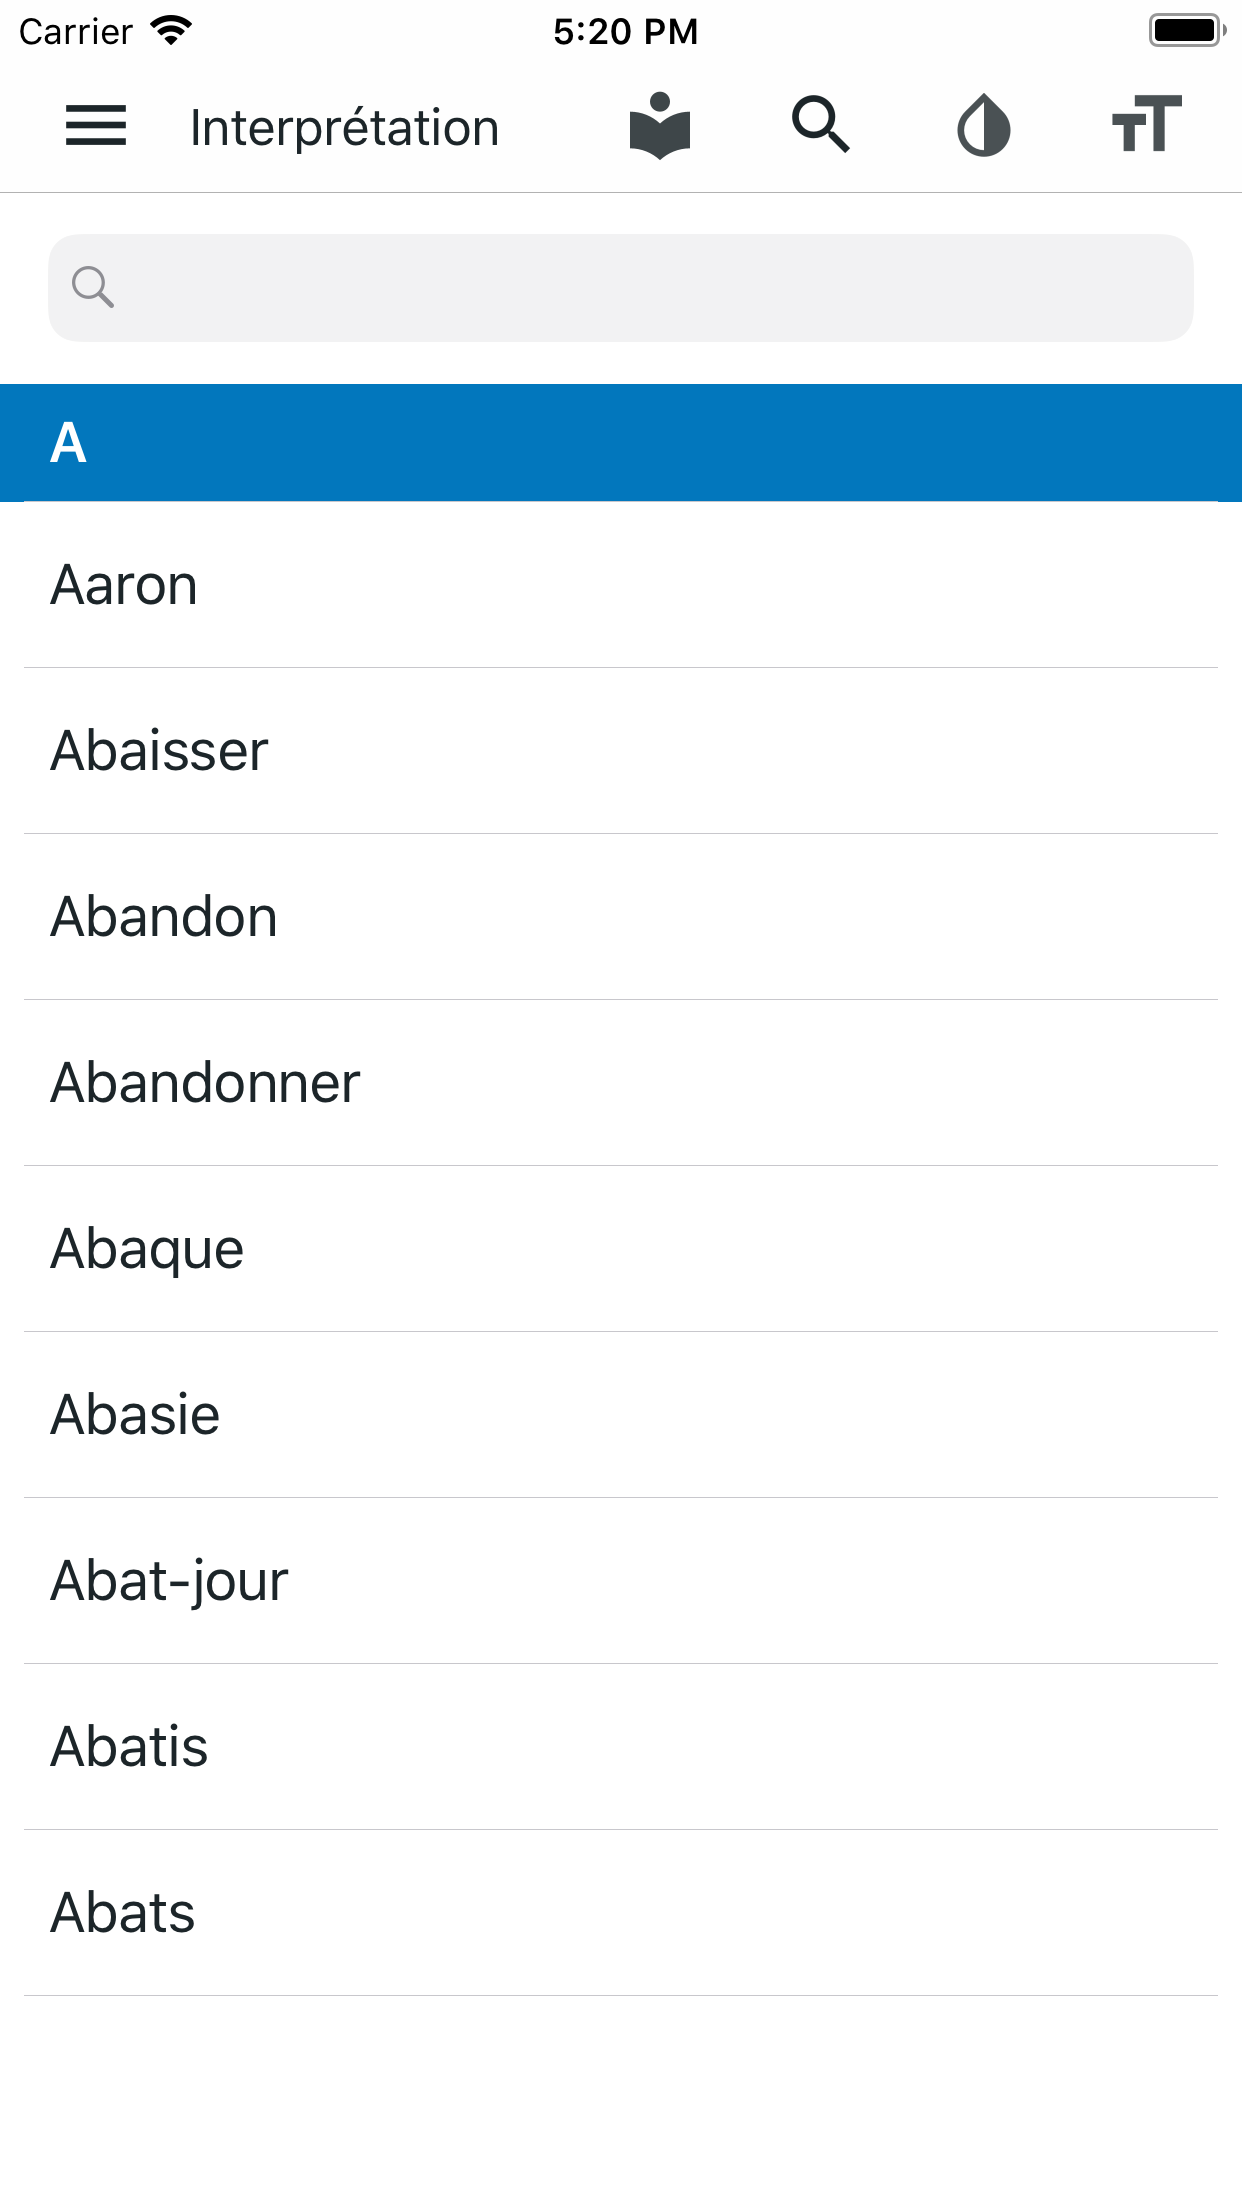Tap the Interprétation page title
This screenshot has width=1242, height=2208.
345,128
